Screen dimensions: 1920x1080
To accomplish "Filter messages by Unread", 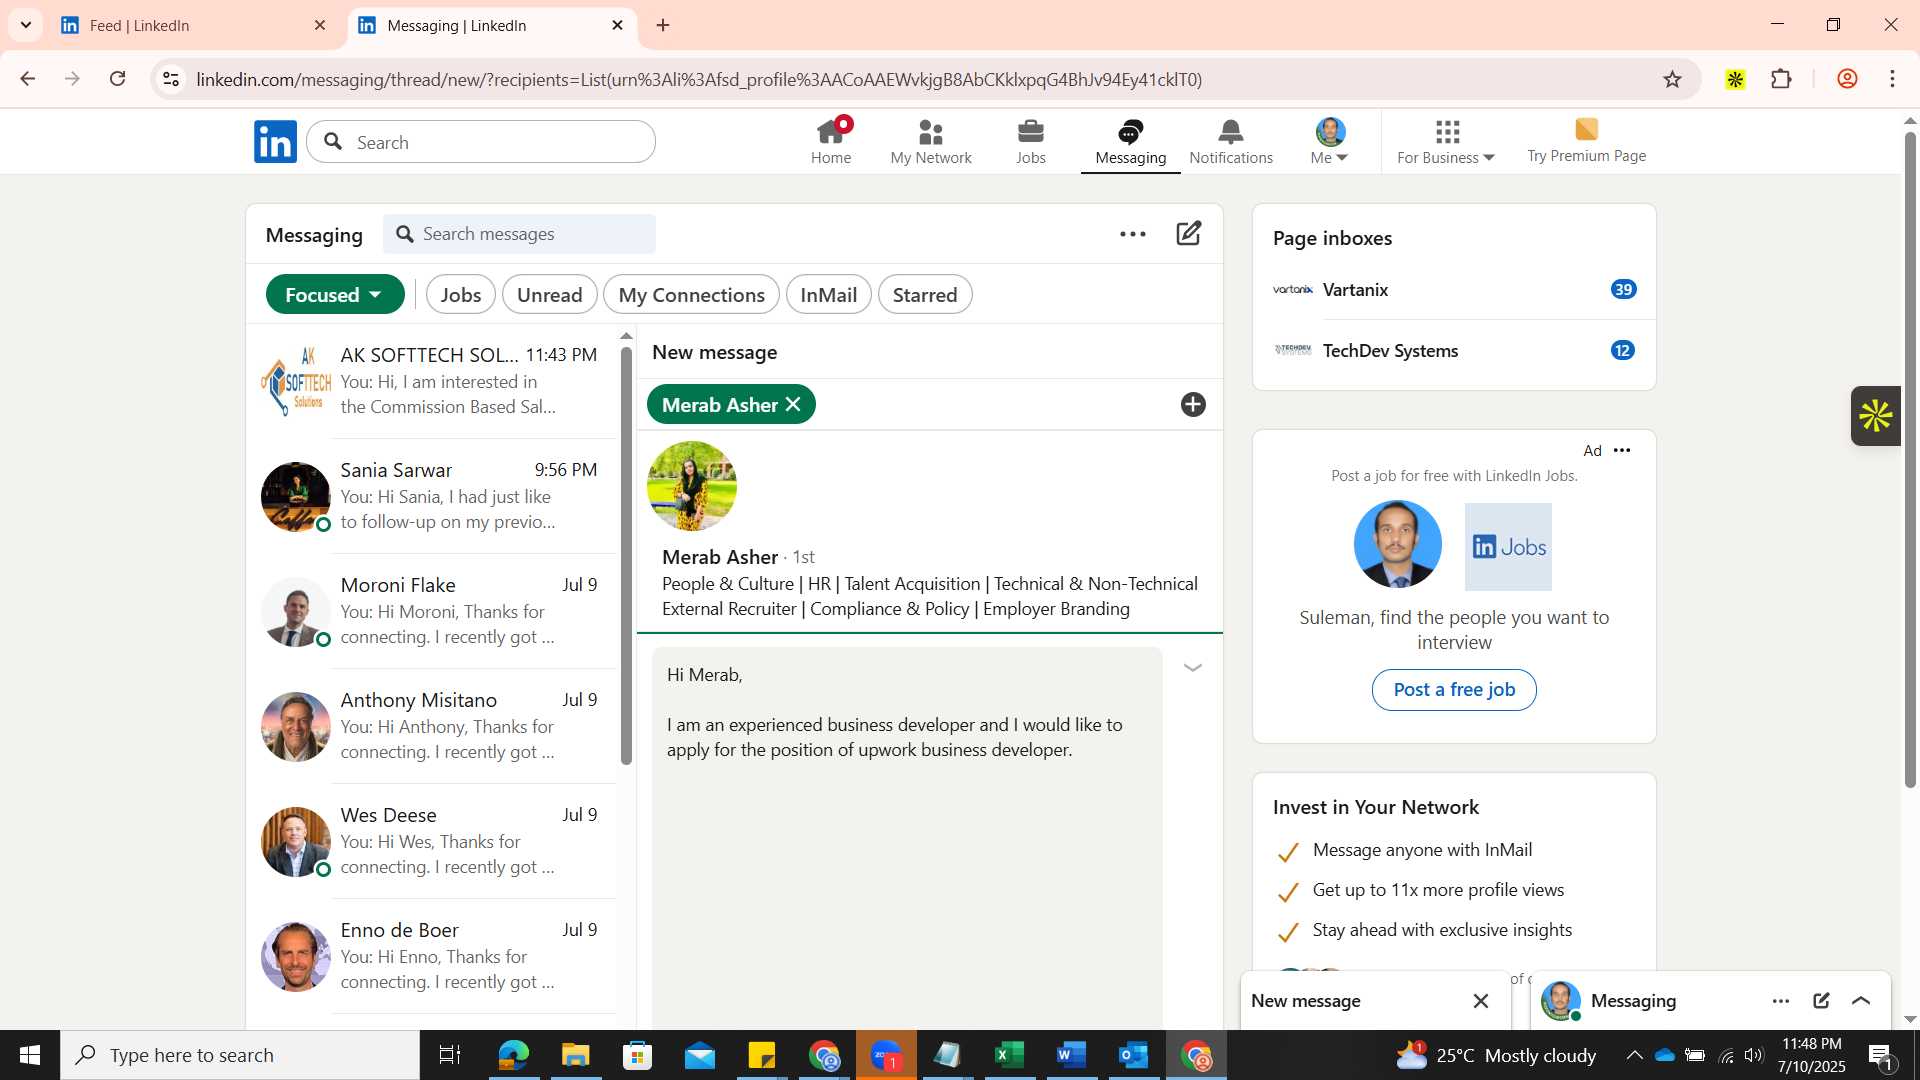I will pyautogui.click(x=550, y=295).
